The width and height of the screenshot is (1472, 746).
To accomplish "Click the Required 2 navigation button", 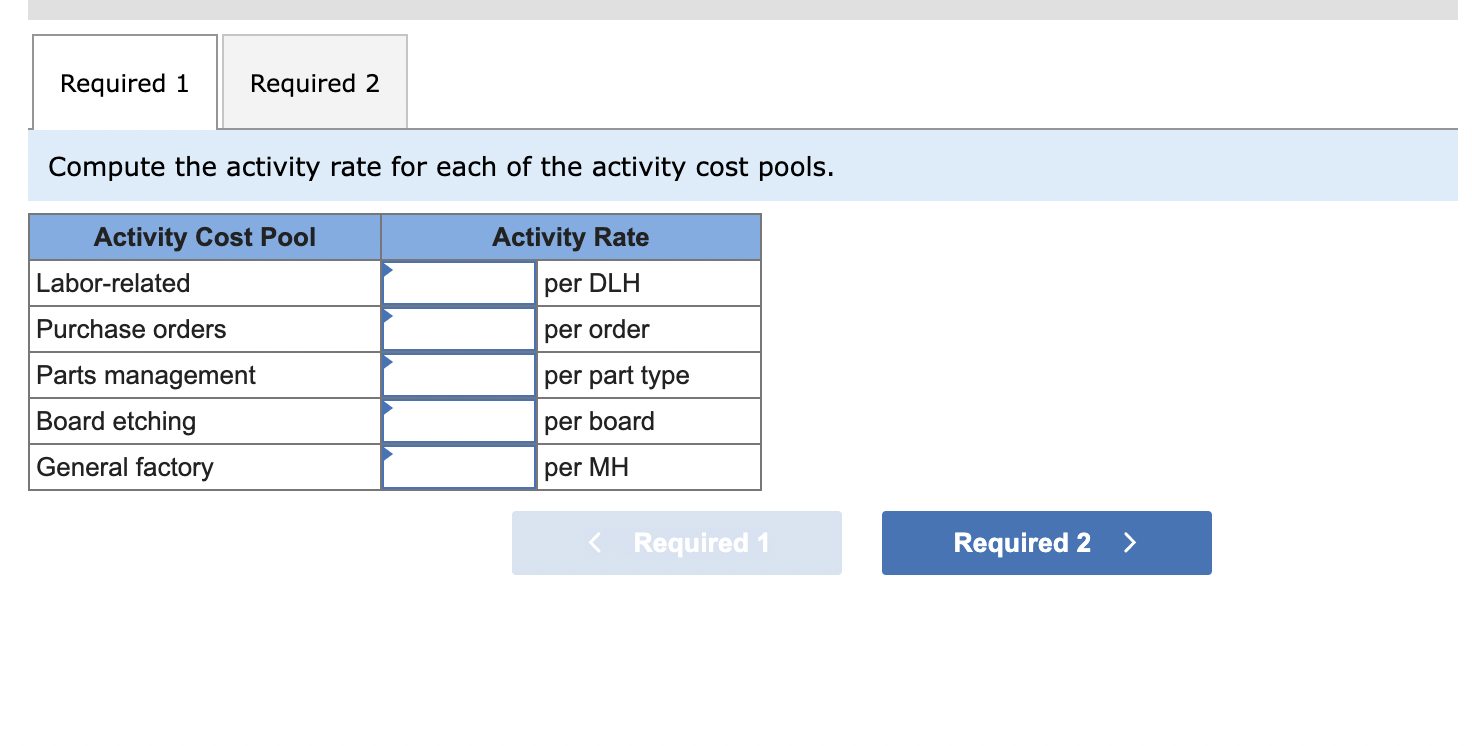I will tap(1046, 542).
